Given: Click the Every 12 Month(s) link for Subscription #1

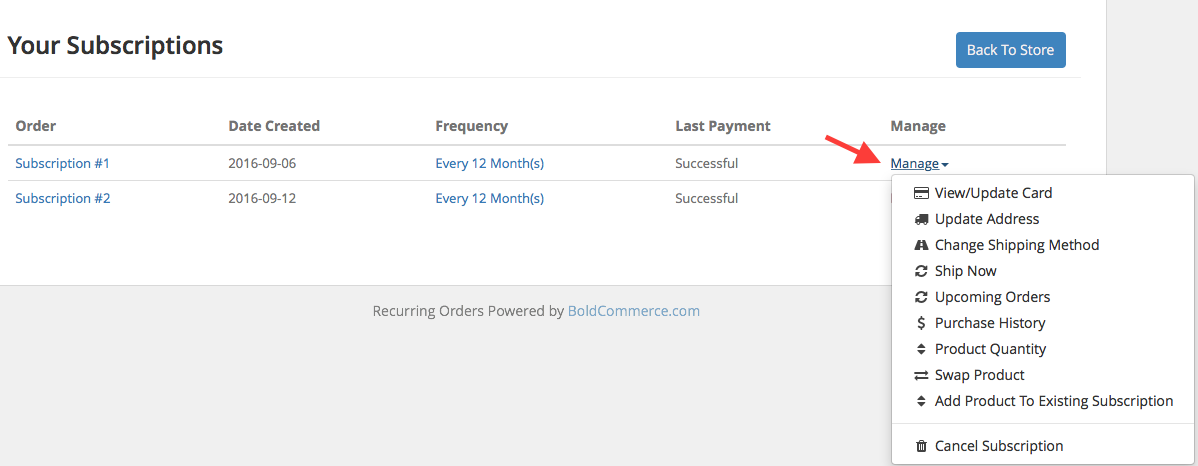Looking at the screenshot, I should (489, 163).
